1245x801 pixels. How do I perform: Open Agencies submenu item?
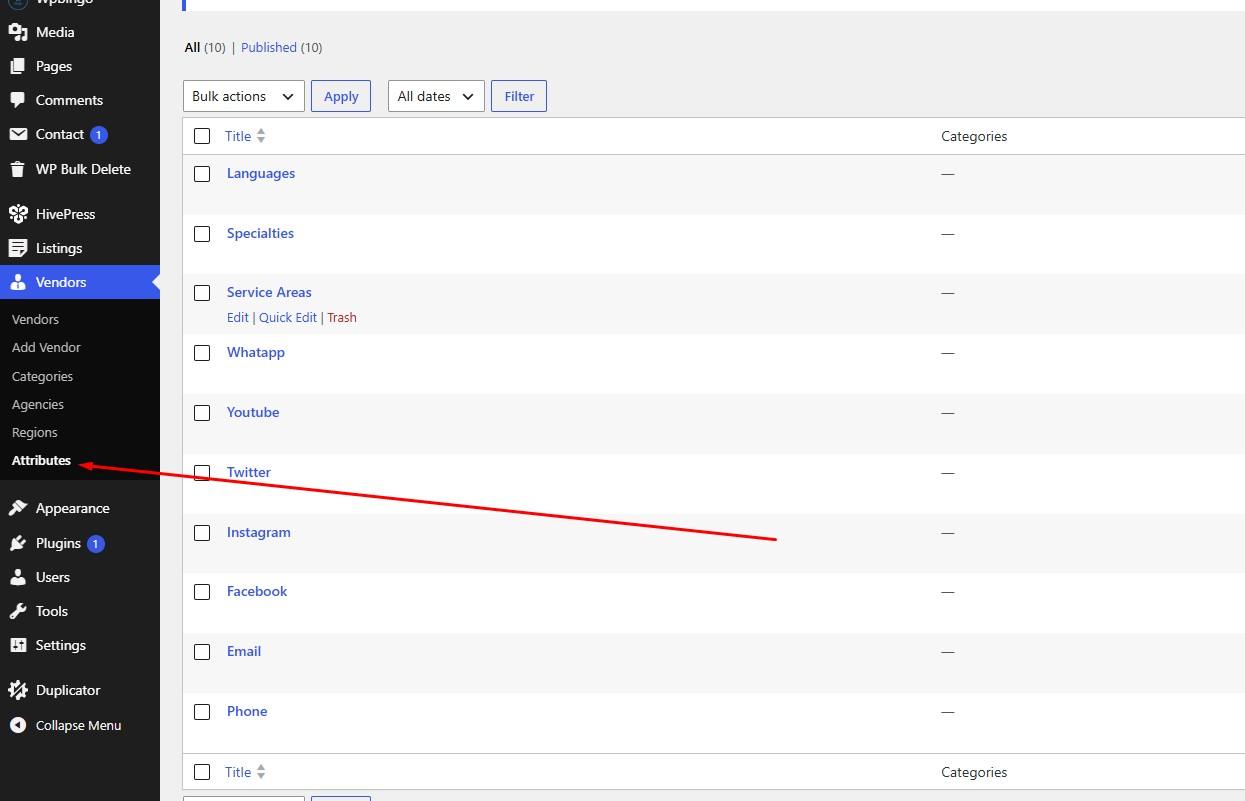(38, 404)
